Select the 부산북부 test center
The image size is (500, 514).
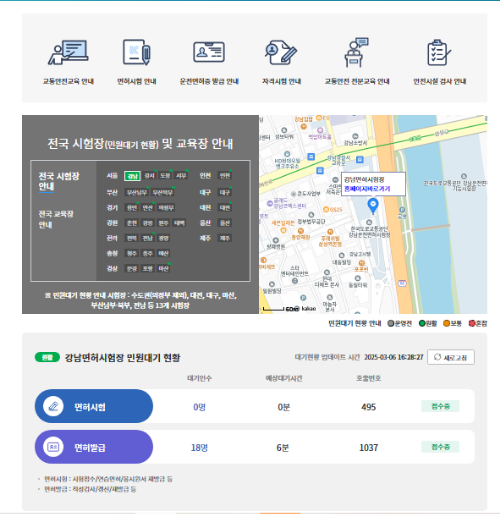(x=162, y=192)
